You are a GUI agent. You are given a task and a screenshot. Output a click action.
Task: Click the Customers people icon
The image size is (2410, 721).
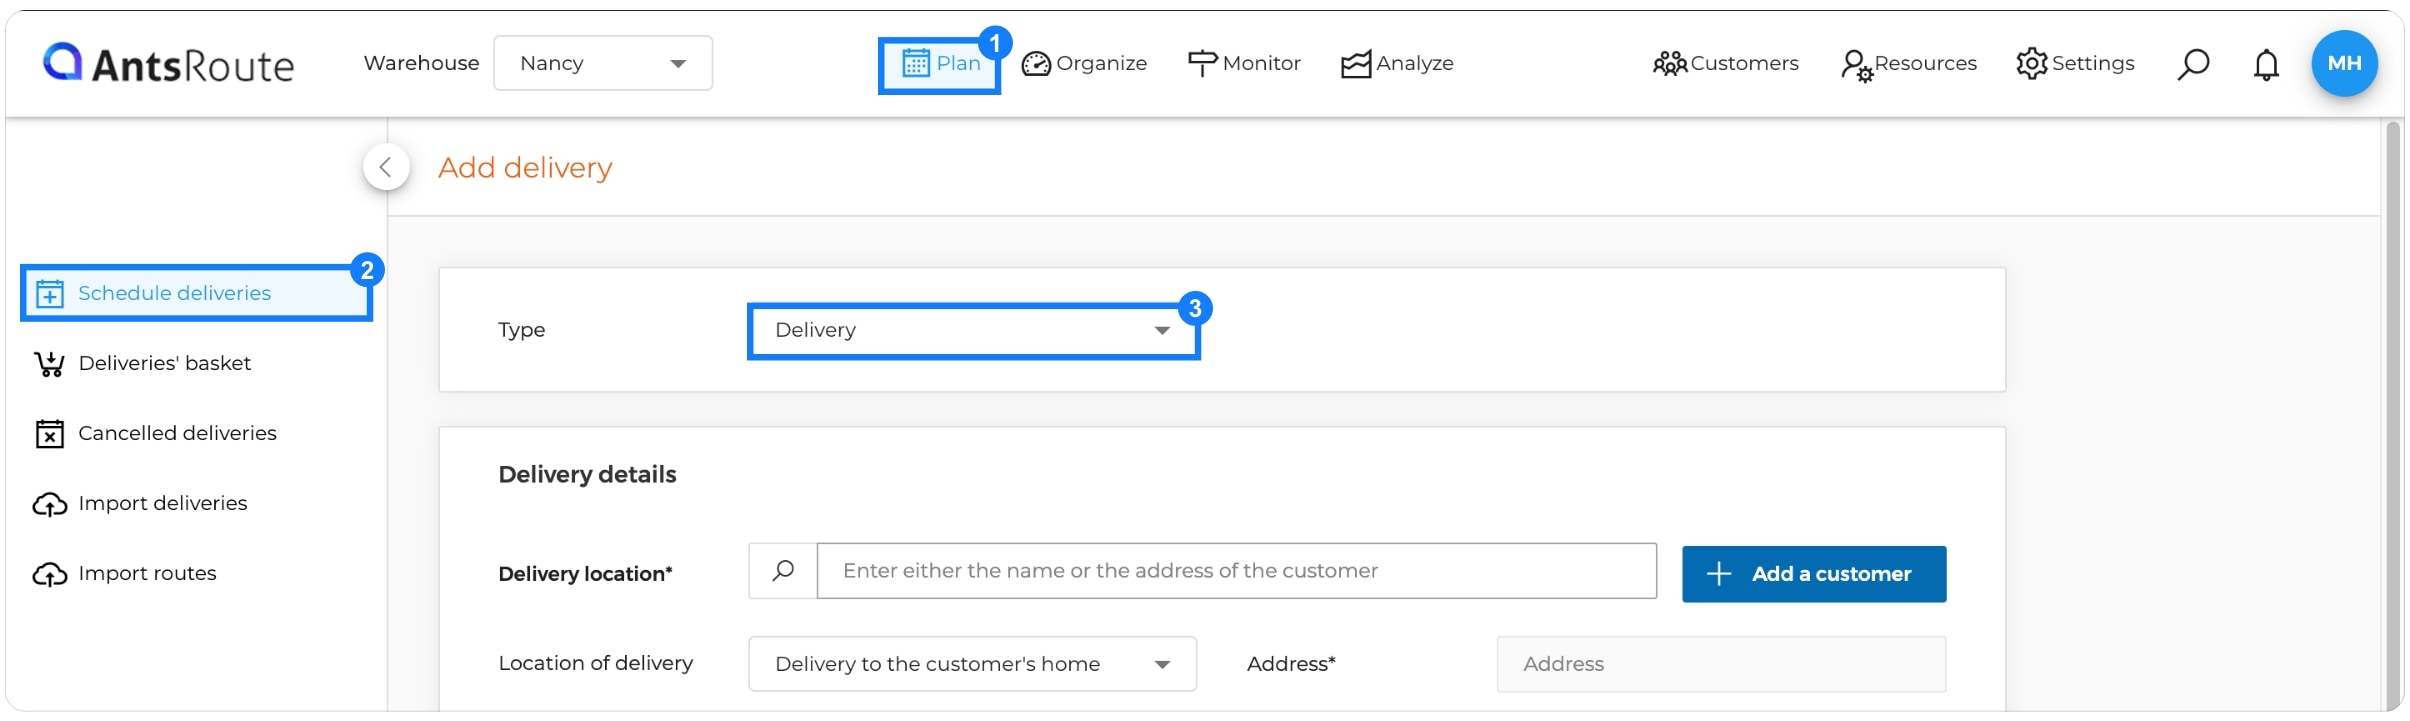pos(1670,64)
